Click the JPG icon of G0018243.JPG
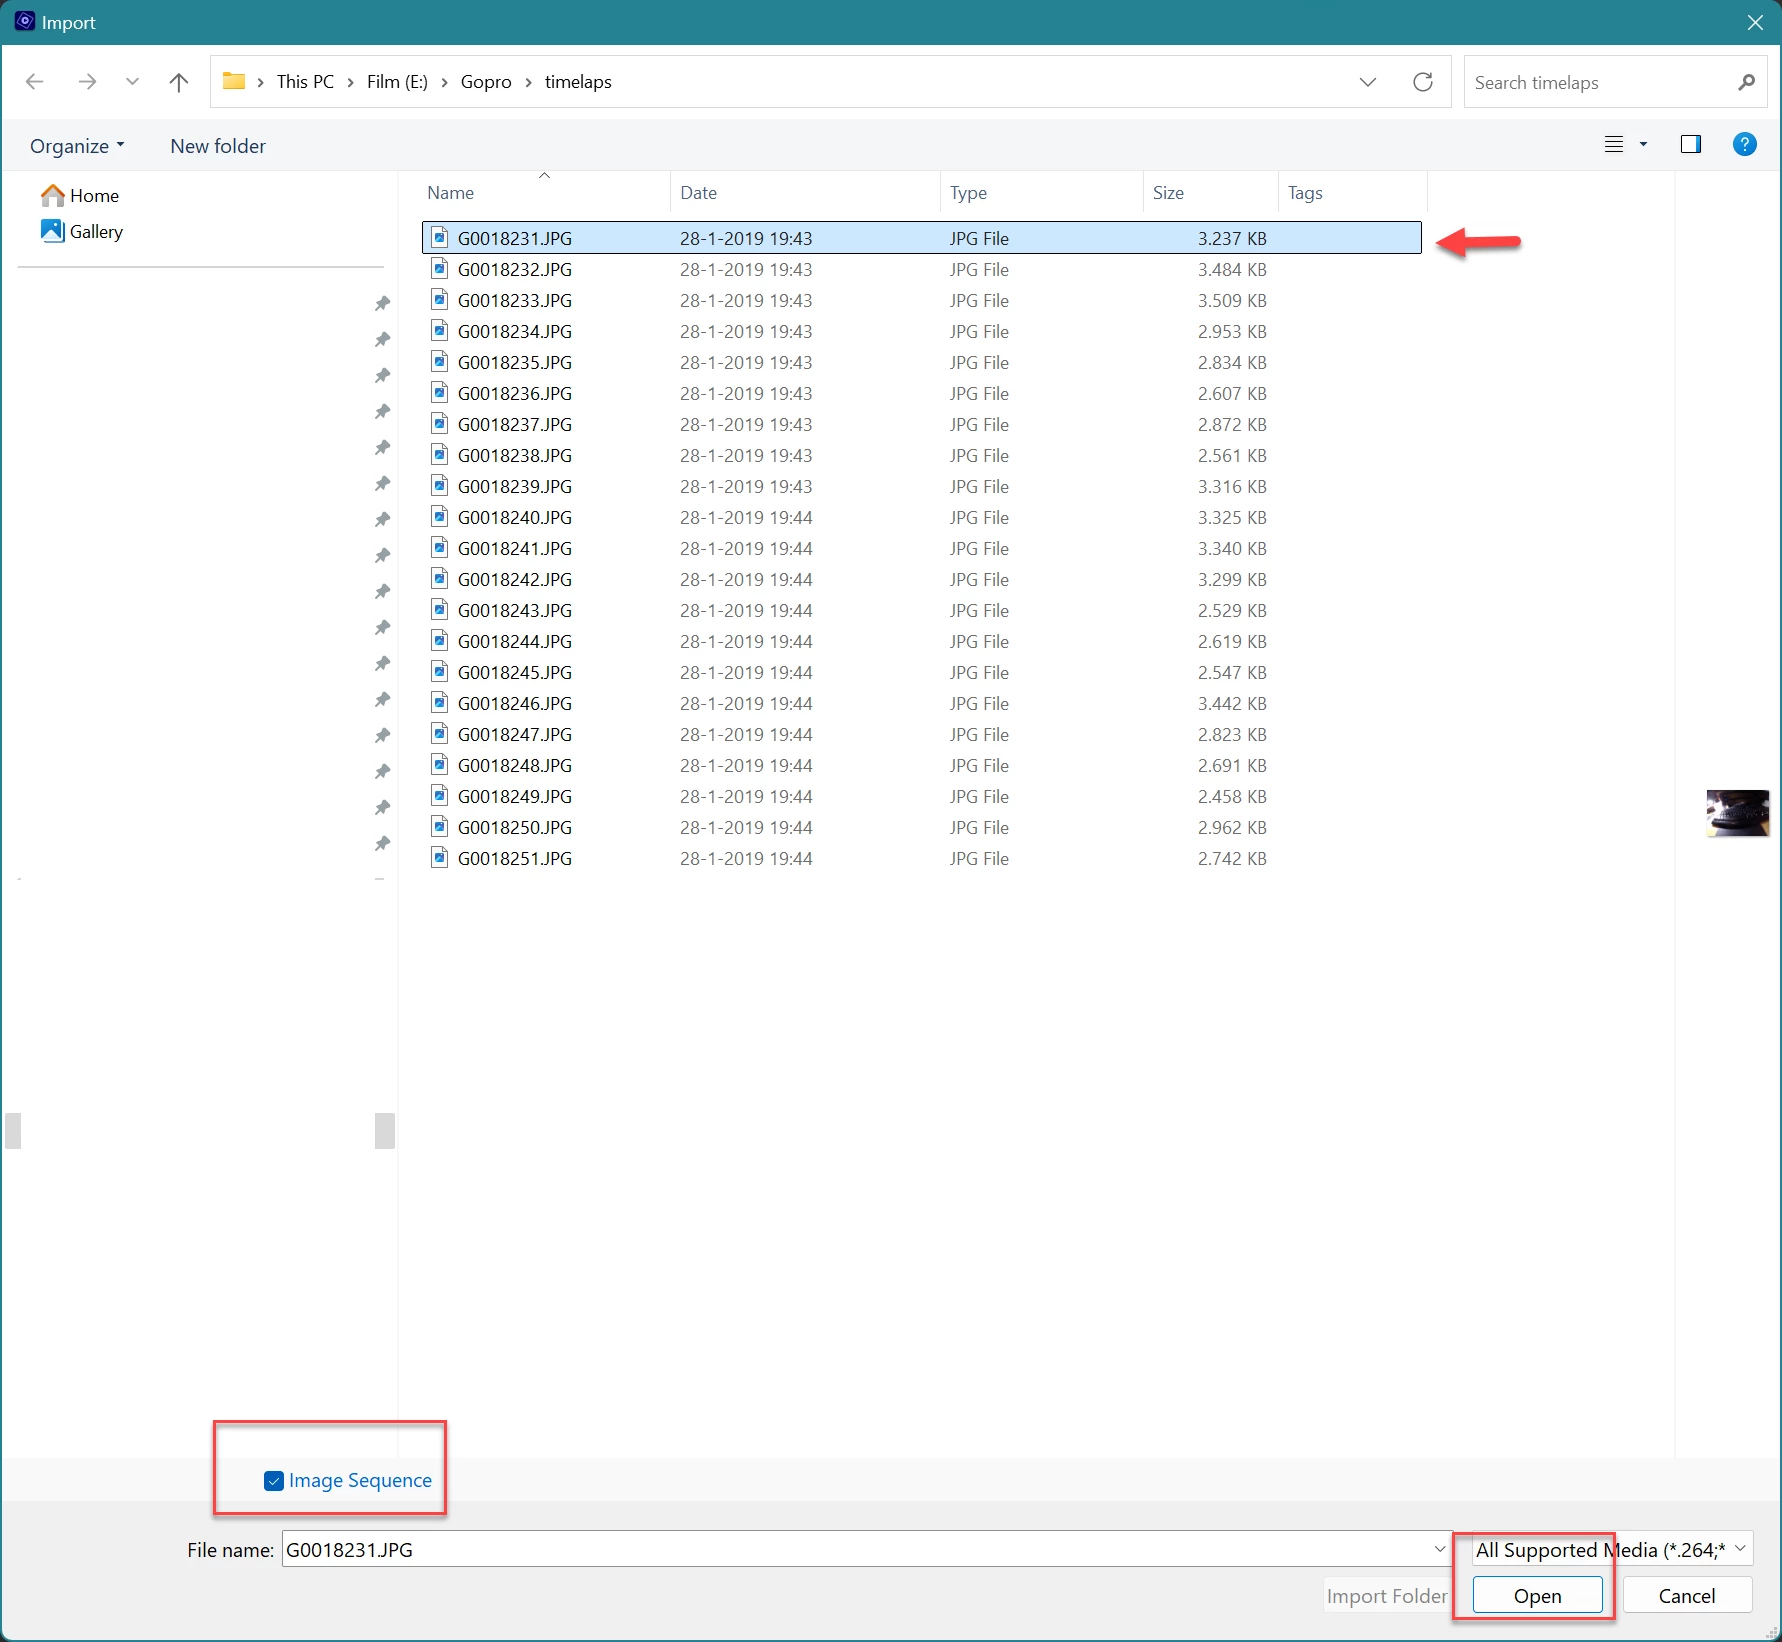 [x=439, y=609]
